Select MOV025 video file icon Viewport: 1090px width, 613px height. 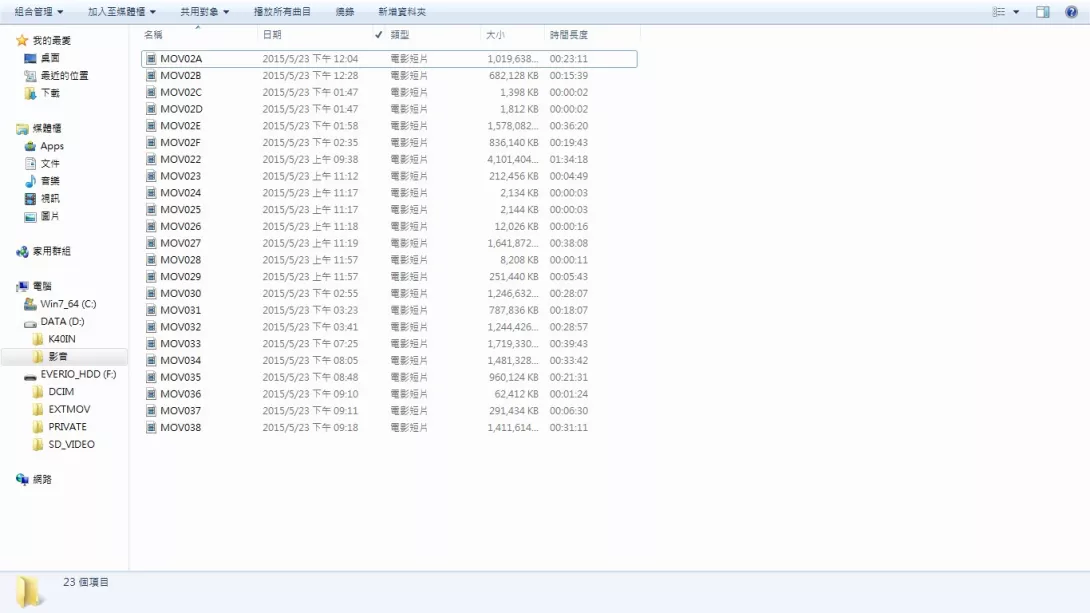tap(151, 209)
